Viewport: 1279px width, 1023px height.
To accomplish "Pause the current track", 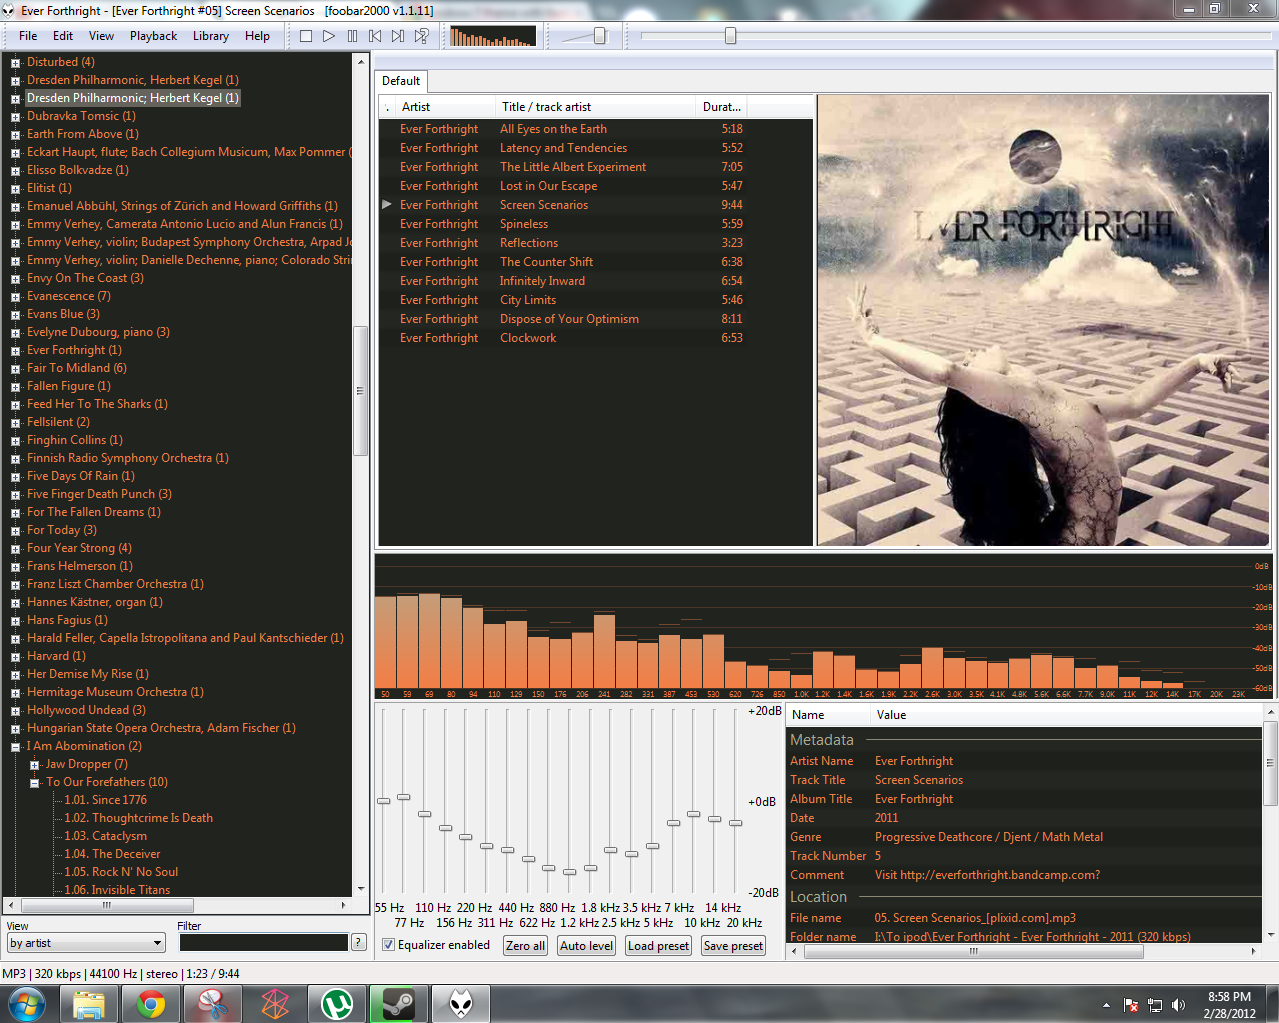I will click(x=352, y=36).
